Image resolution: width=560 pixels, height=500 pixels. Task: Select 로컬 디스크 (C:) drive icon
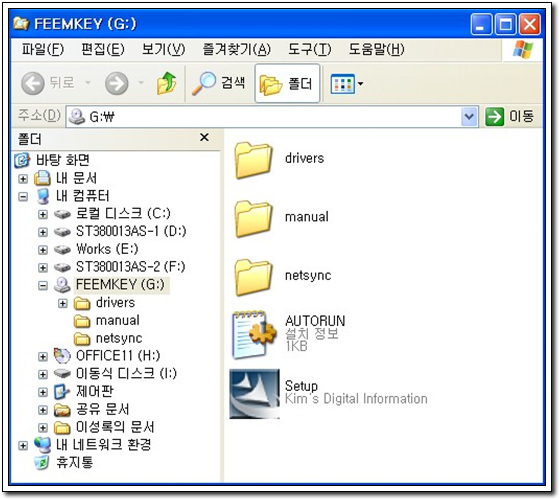(62, 214)
